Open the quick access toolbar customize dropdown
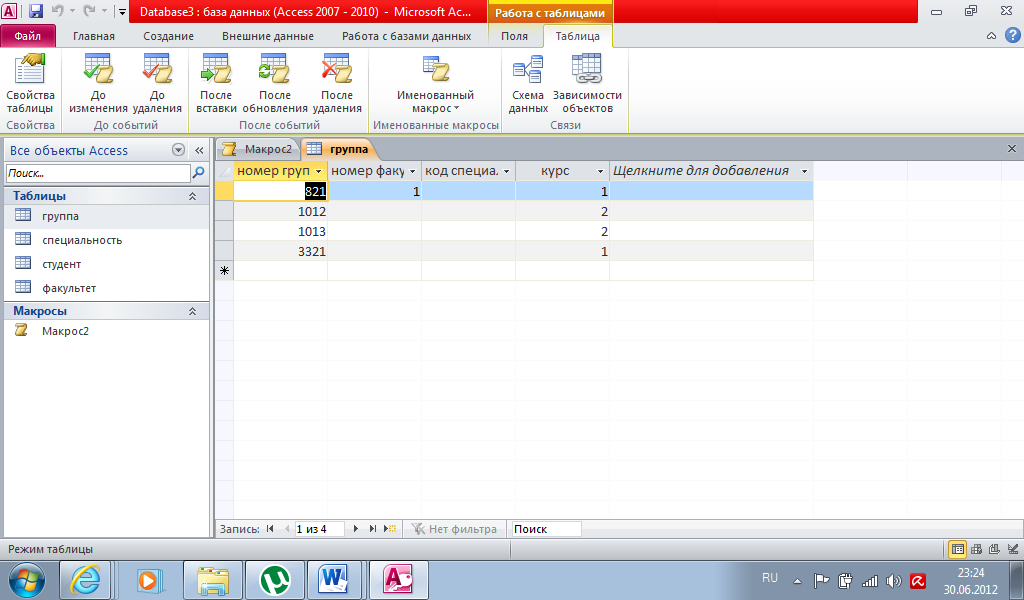The height and width of the screenshot is (600, 1024). tap(122, 12)
